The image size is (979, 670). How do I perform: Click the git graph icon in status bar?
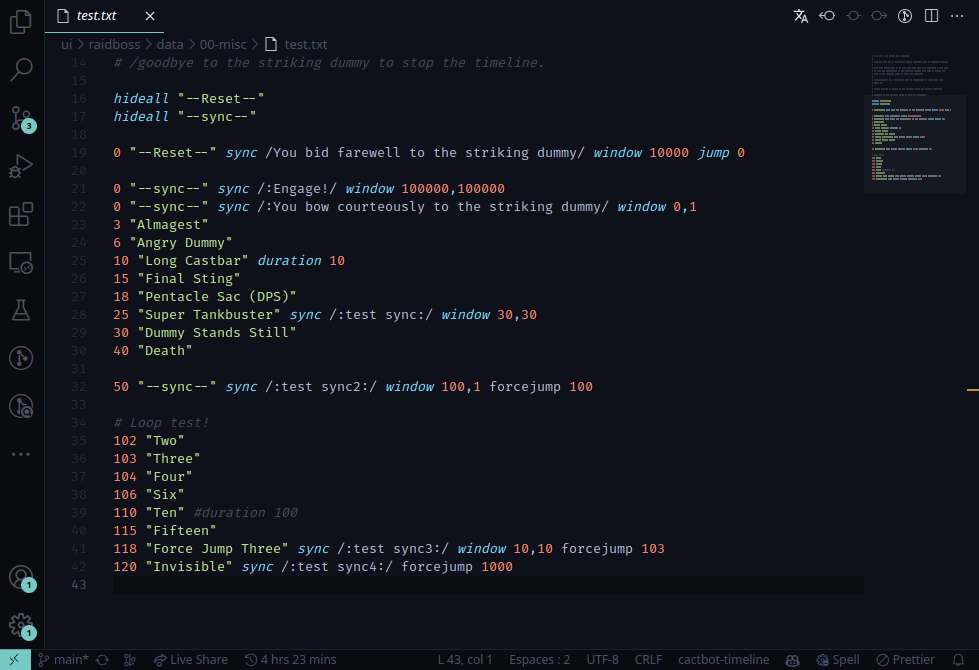(x=130, y=660)
